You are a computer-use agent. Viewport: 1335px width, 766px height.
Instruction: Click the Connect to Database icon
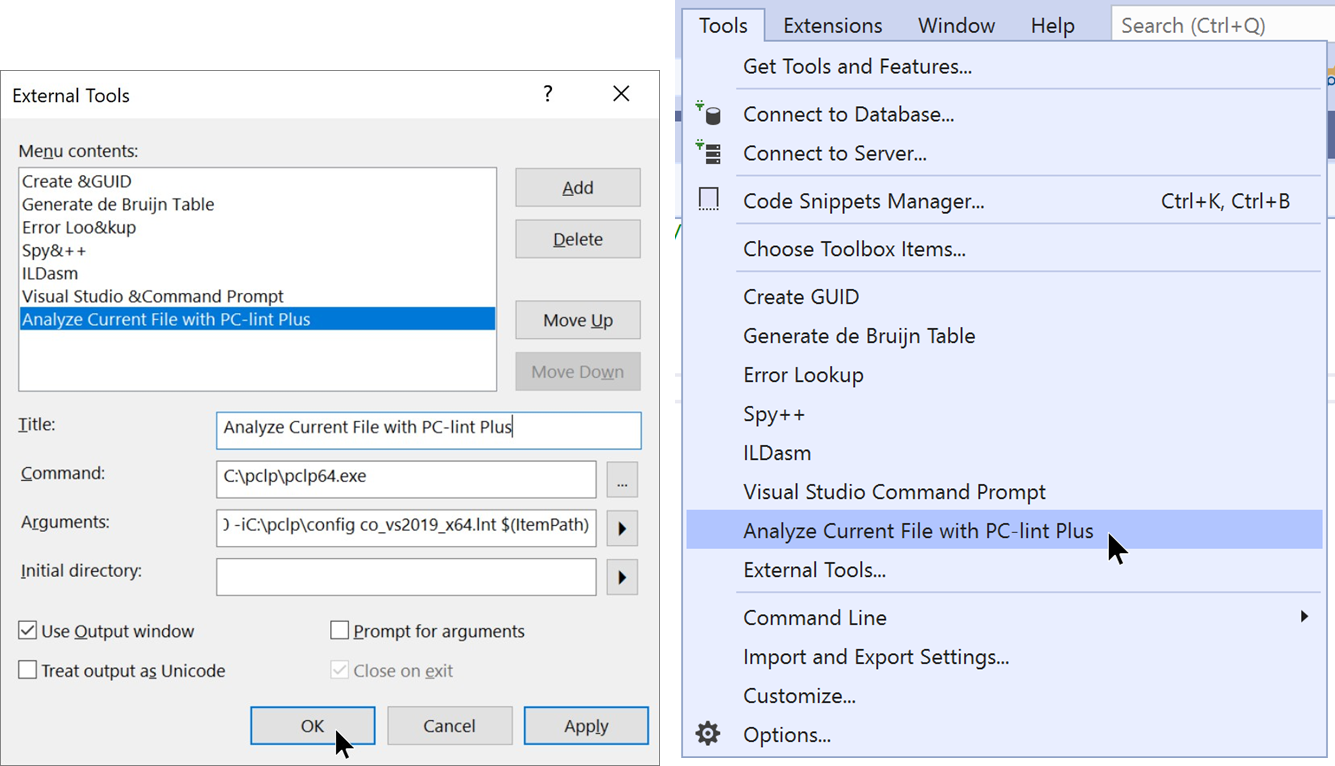(709, 114)
